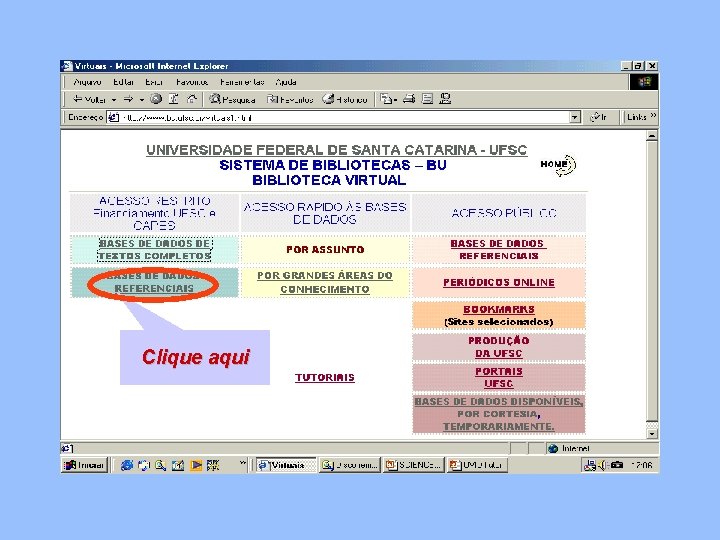Click the Print toolbar icon
Image resolution: width=720 pixels, height=540 pixels.
point(409,99)
